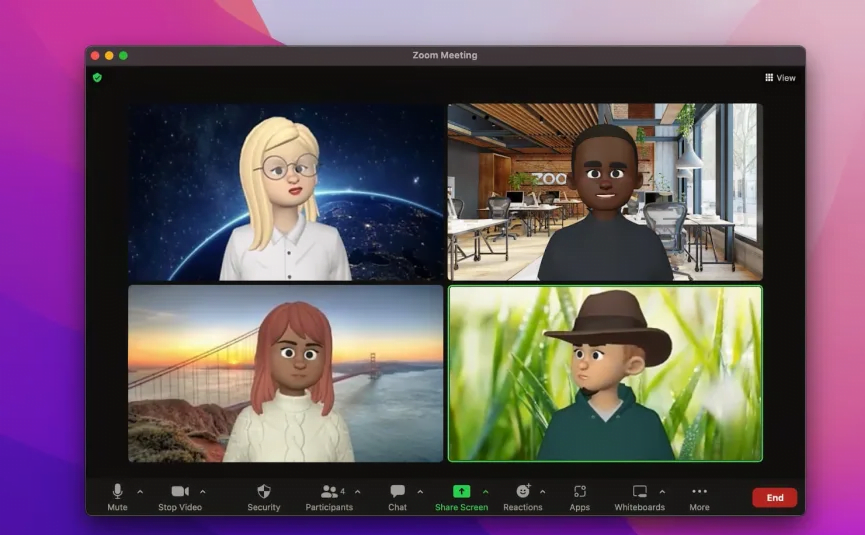Open the Apps marketplace icon
This screenshot has height=536, width=865.
(x=579, y=492)
